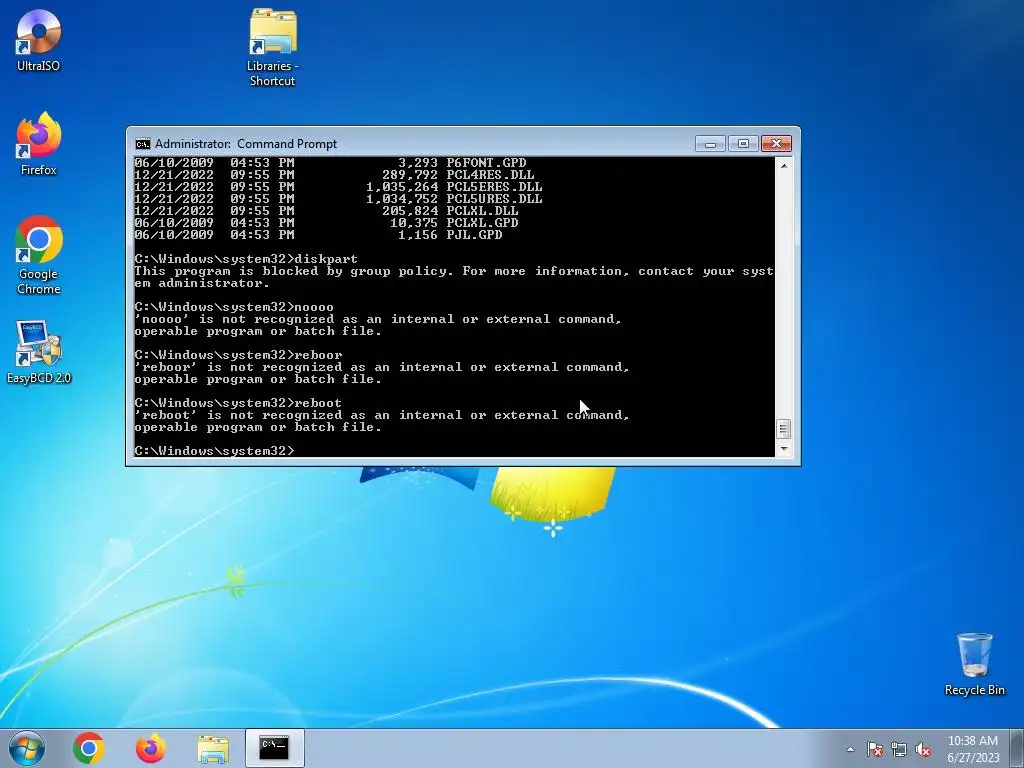The width and height of the screenshot is (1024, 768).
Task: Click the 'diskpart' command line
Action: 246,259
